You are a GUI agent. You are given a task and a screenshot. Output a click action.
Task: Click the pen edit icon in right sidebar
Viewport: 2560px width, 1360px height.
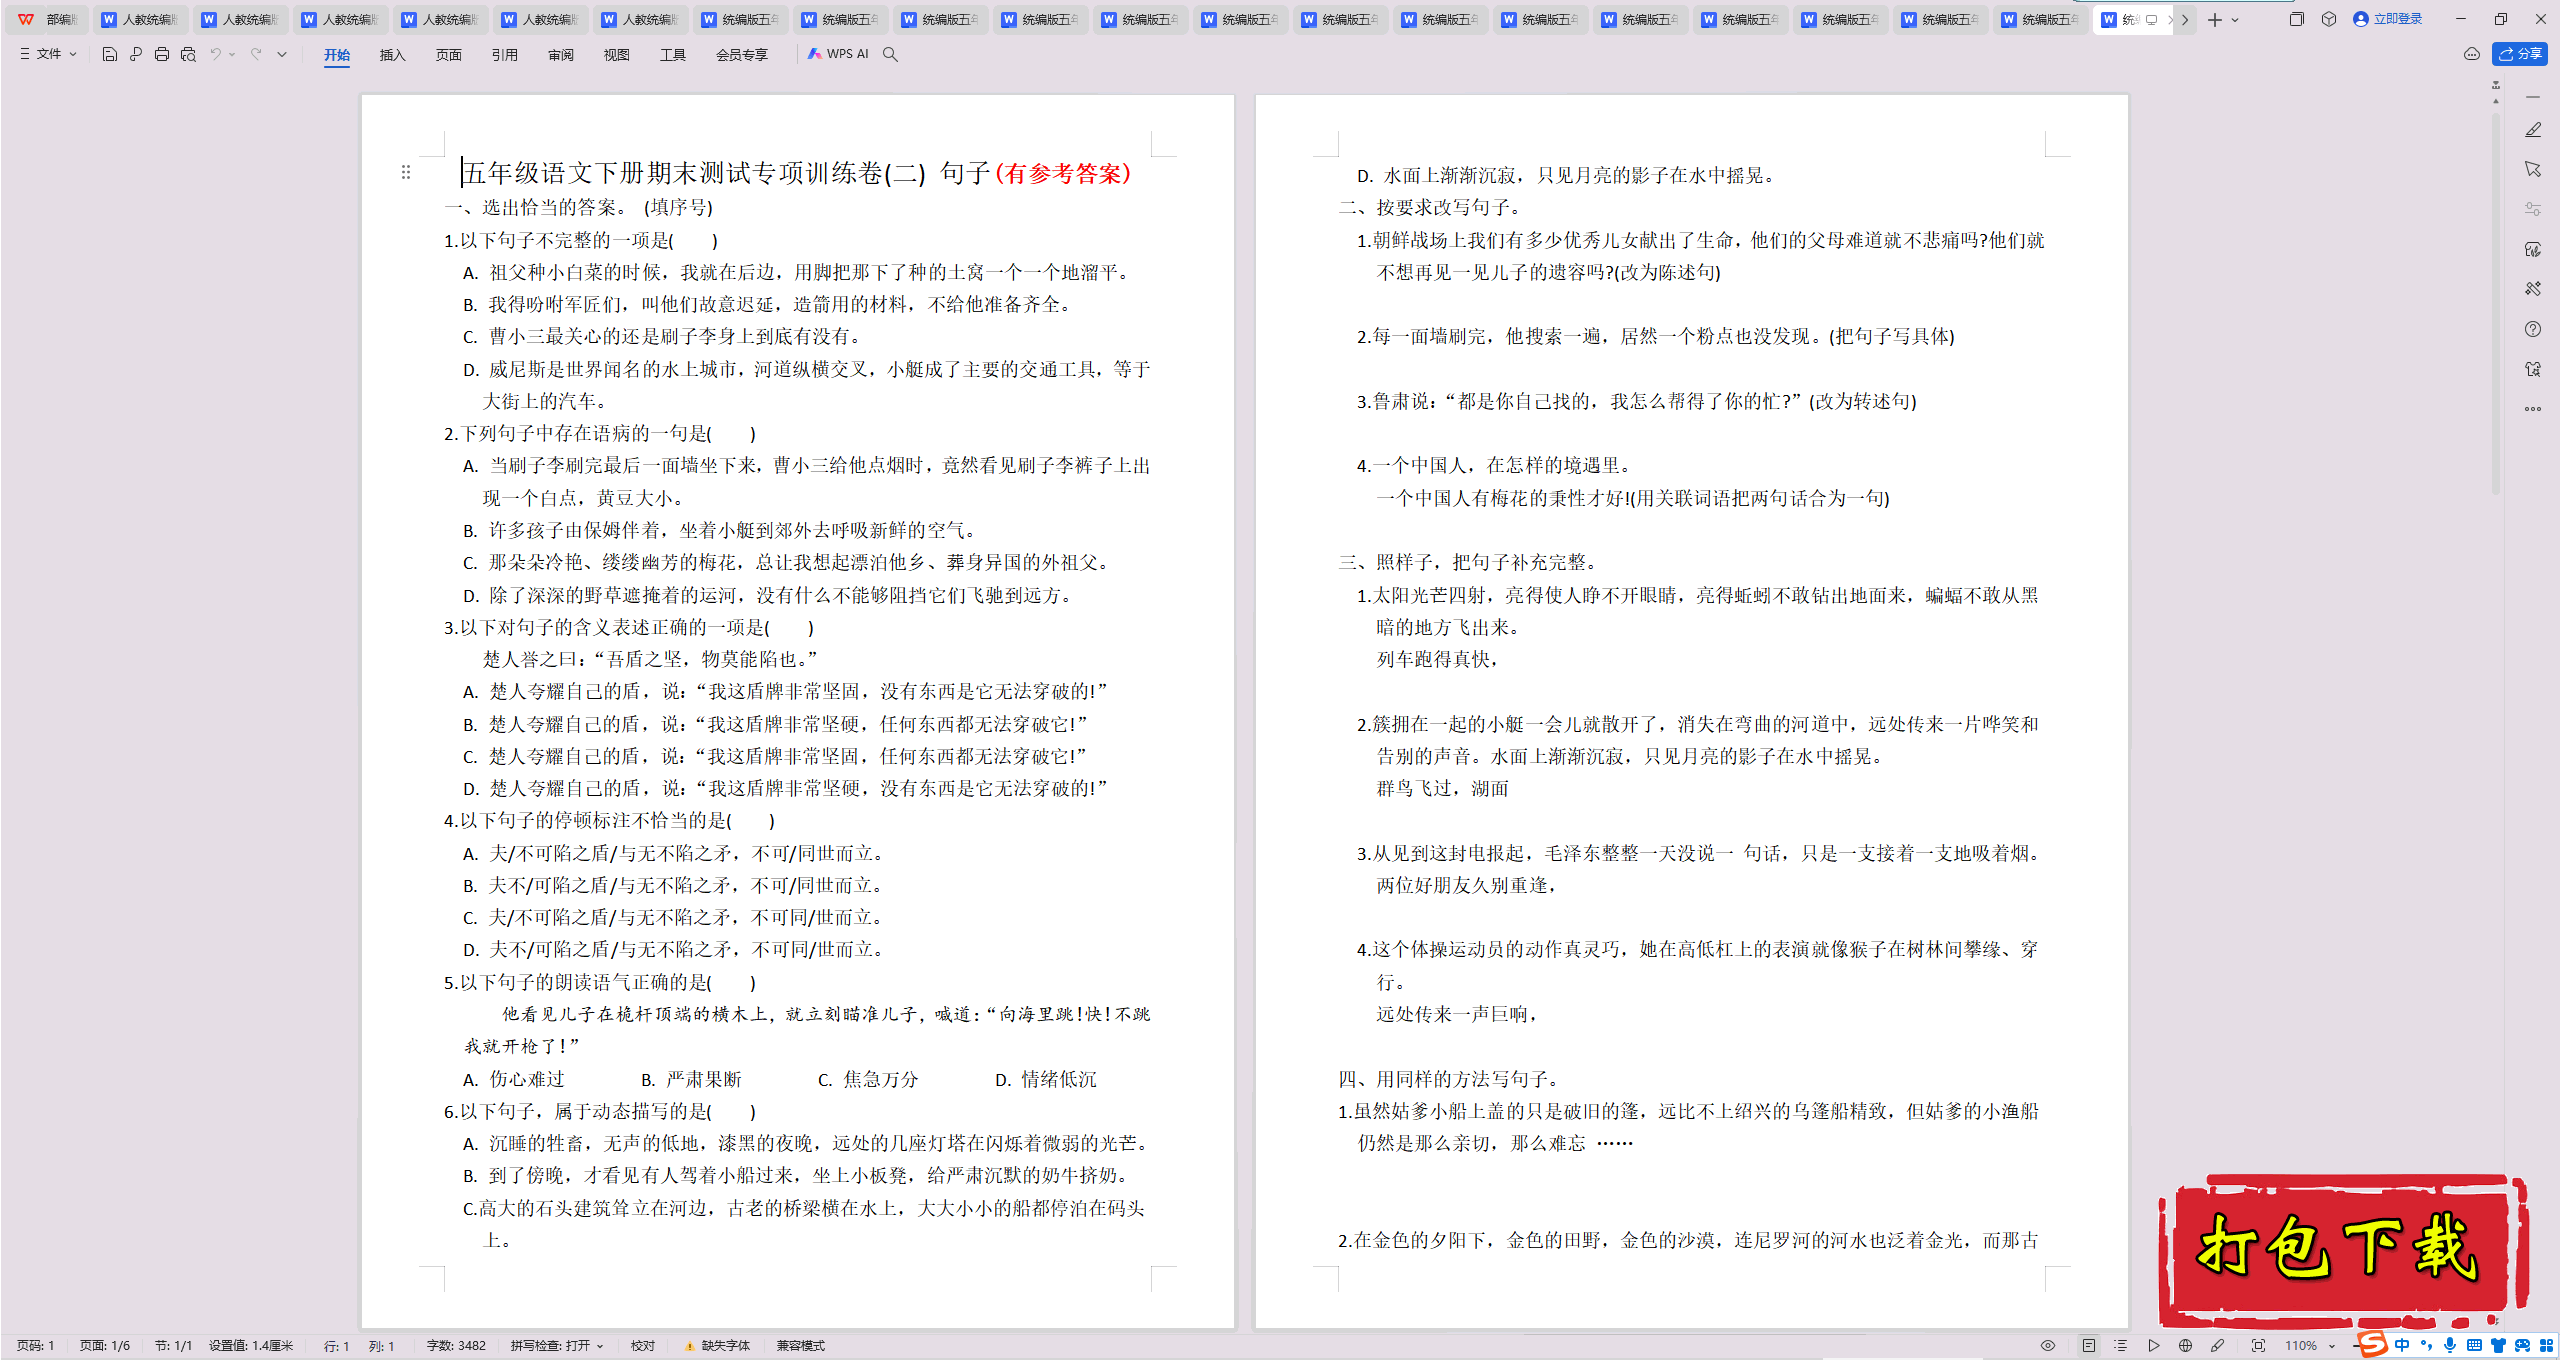coord(2533,130)
